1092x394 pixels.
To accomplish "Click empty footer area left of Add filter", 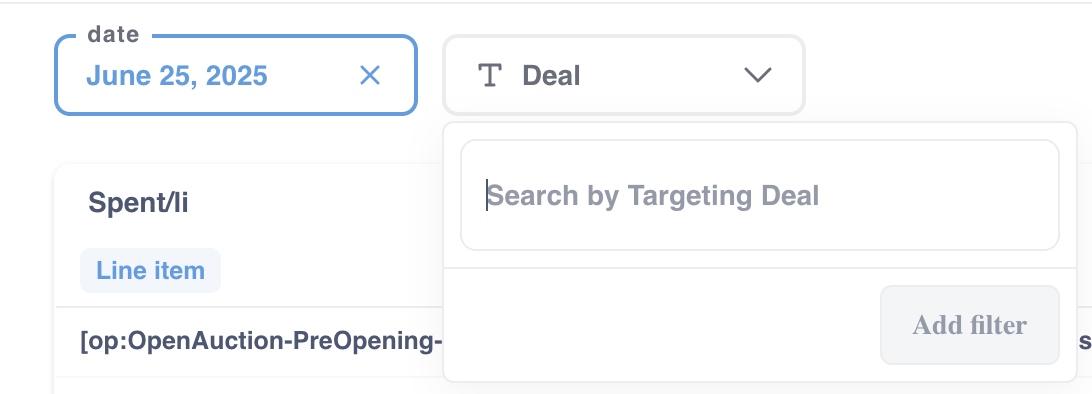I will [x=662, y=324].
